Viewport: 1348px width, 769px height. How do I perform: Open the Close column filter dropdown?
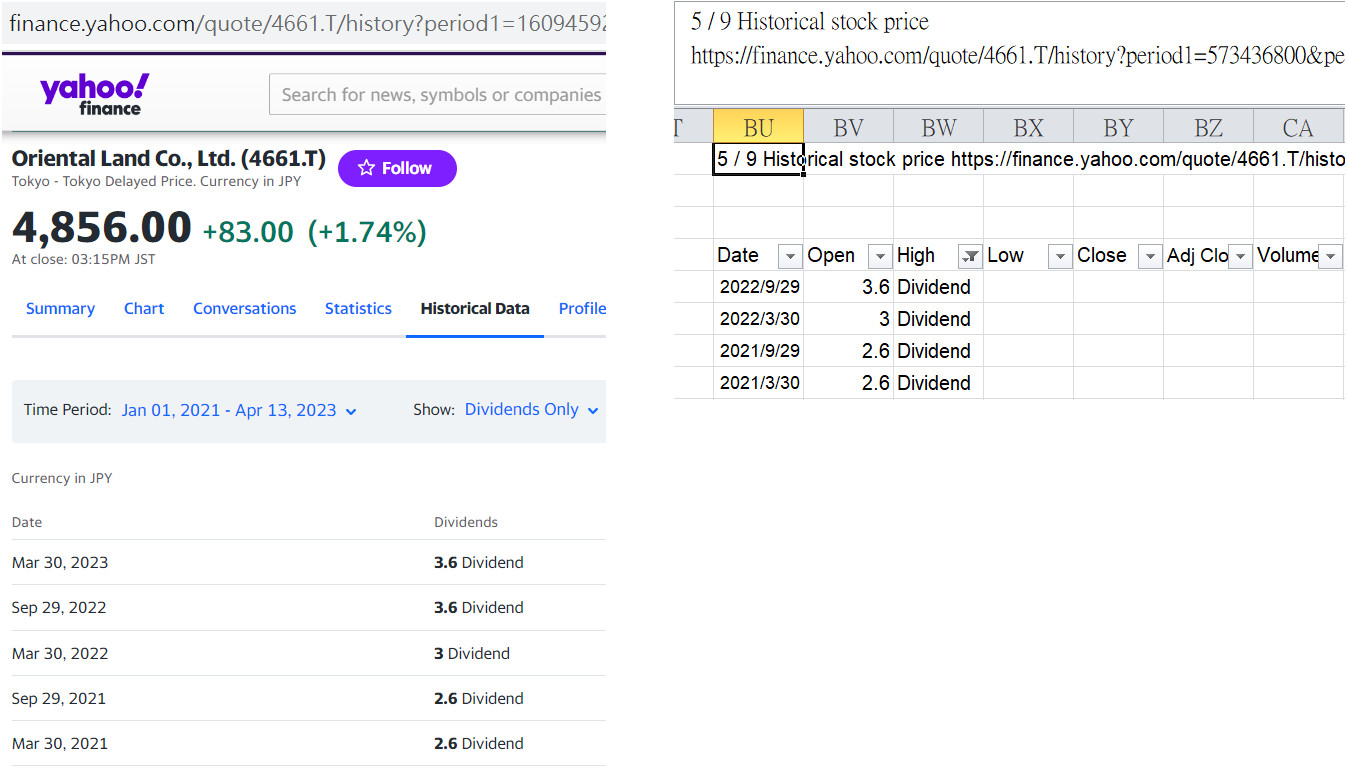point(1150,257)
